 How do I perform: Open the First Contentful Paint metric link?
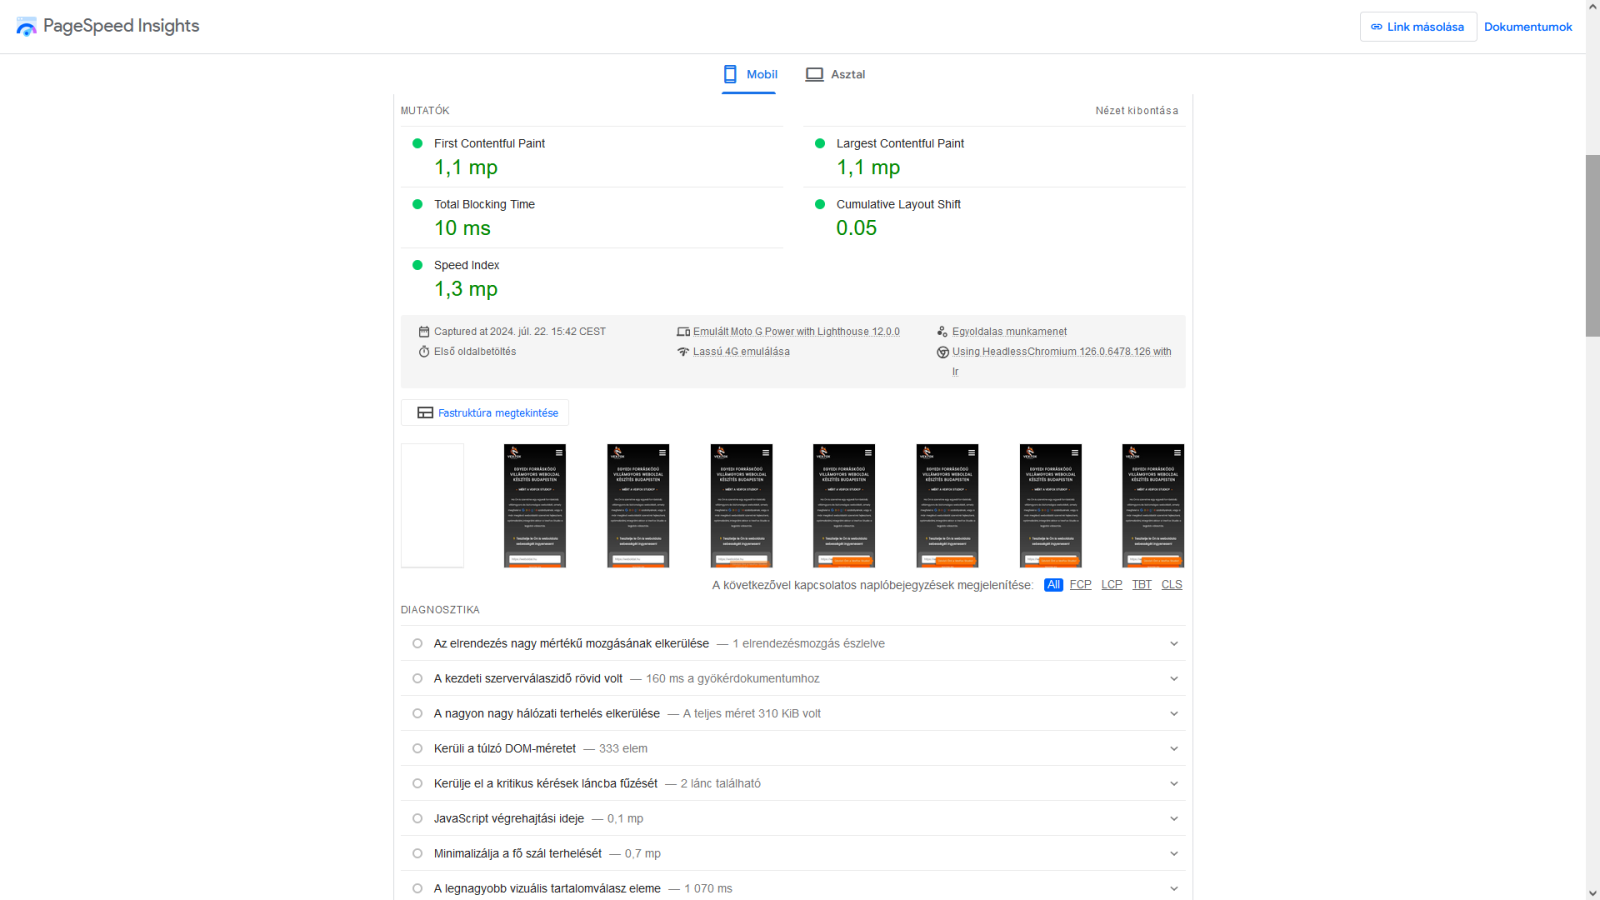point(489,144)
